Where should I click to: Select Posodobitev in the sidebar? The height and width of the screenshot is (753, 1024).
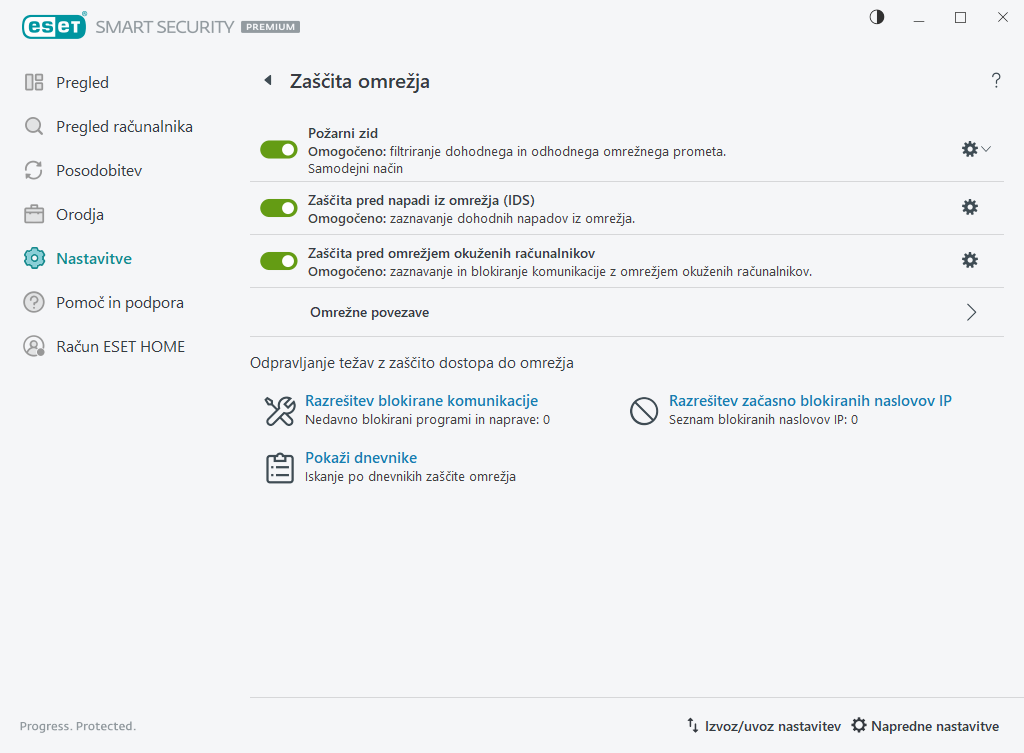99,171
